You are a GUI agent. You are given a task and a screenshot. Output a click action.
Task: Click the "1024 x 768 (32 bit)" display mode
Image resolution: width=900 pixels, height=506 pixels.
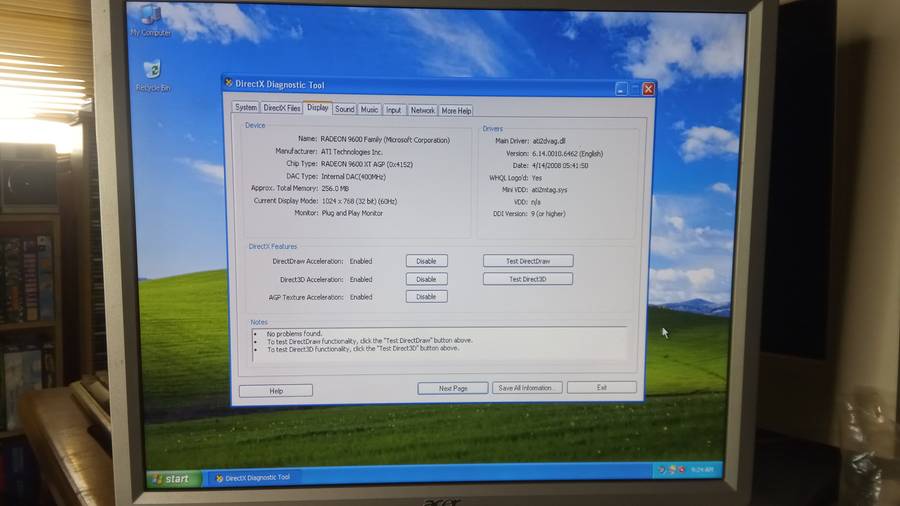pos(350,201)
